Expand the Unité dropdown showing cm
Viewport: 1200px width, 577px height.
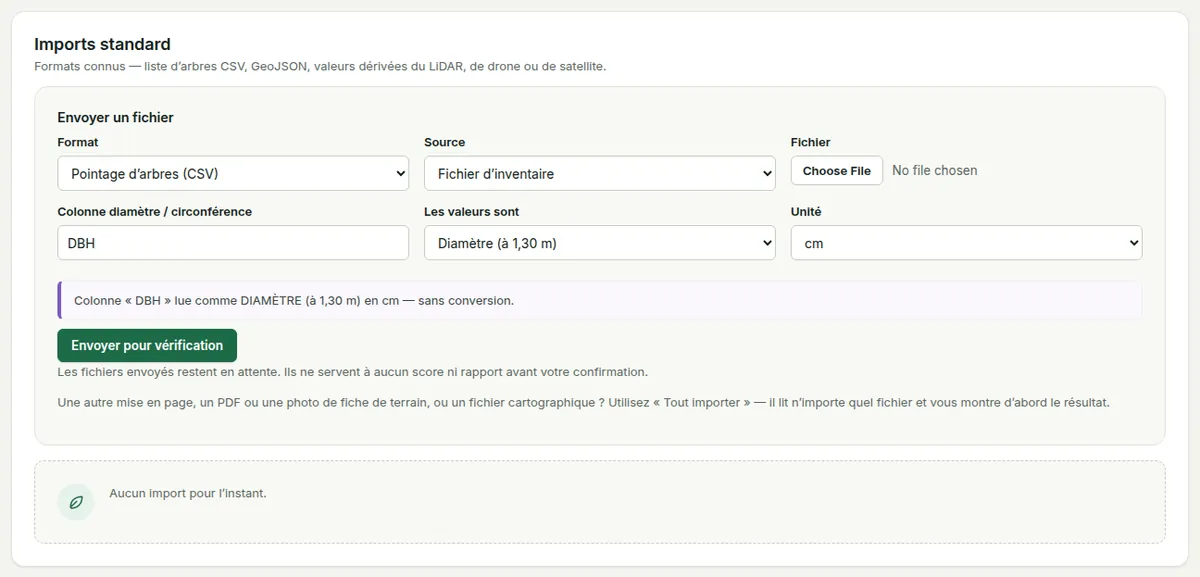point(966,243)
